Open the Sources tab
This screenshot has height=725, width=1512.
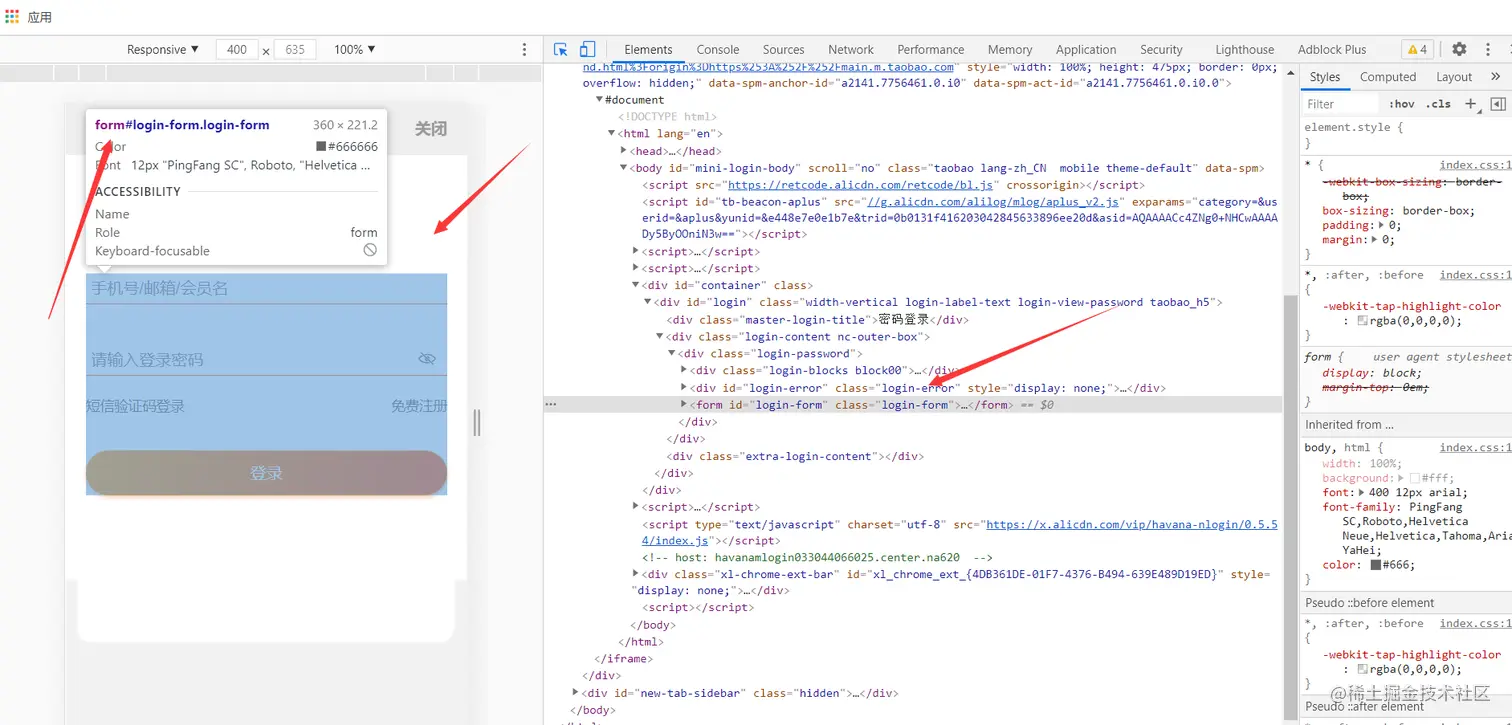[783, 49]
